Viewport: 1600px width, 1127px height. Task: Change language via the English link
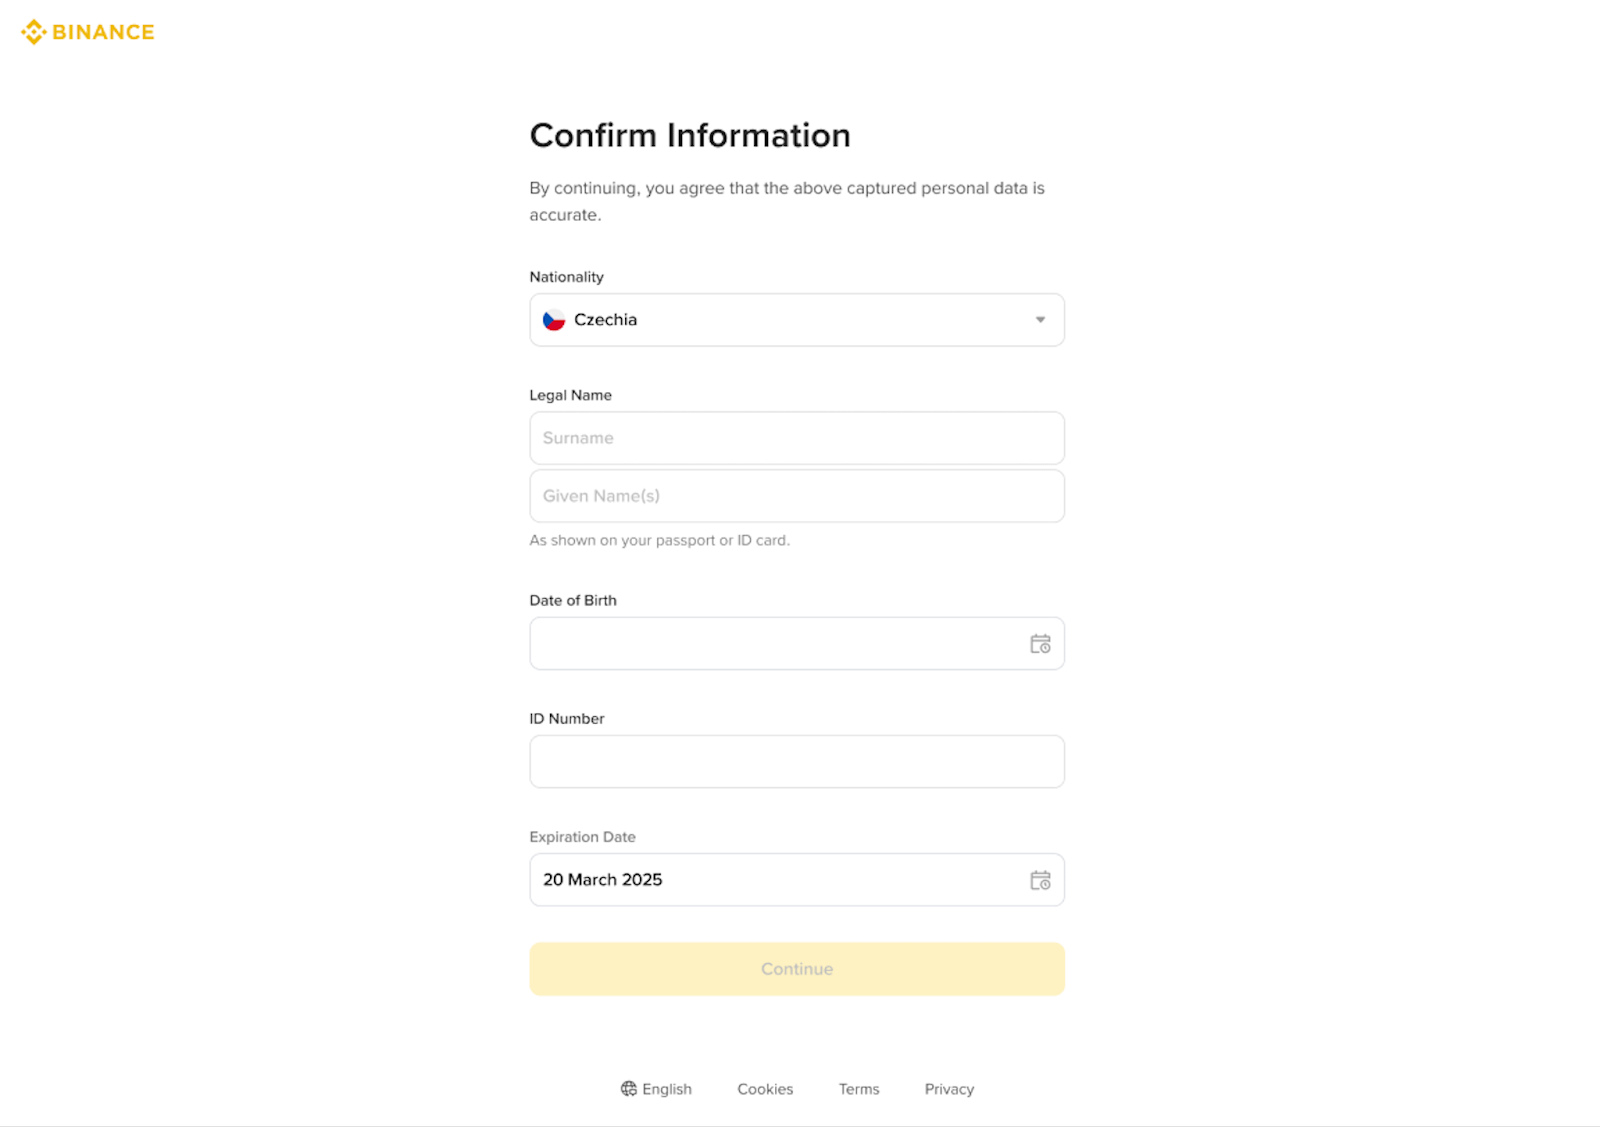tap(667, 1089)
